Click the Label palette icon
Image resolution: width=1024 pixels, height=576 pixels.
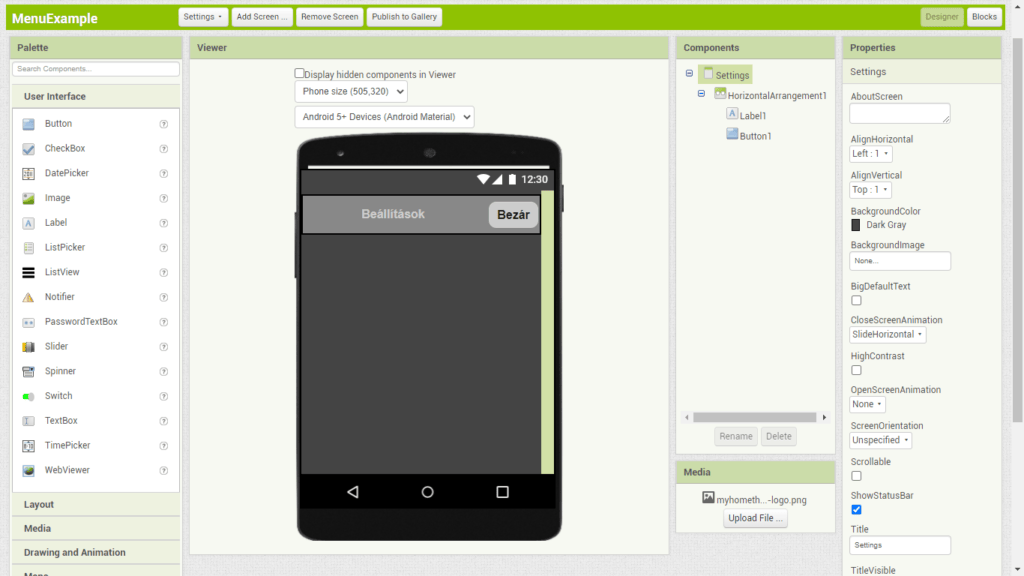[28, 223]
